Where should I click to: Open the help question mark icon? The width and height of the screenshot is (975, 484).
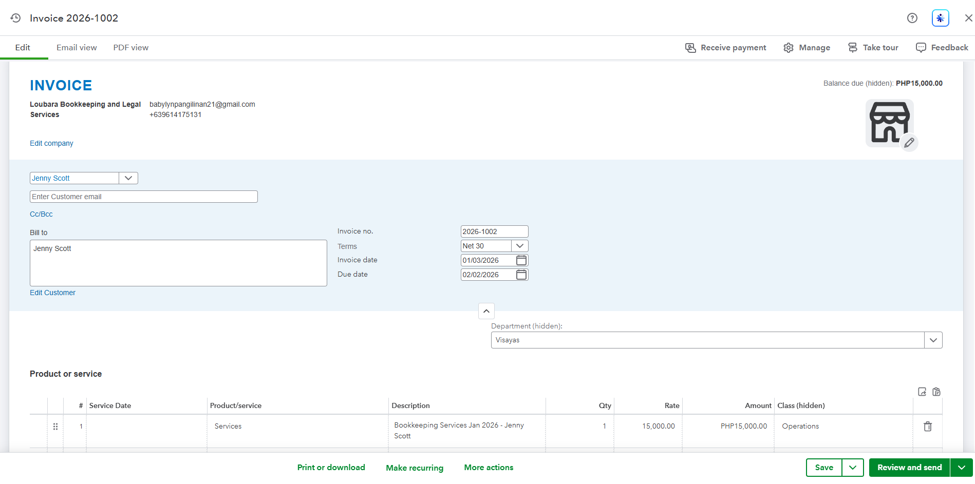click(x=912, y=18)
